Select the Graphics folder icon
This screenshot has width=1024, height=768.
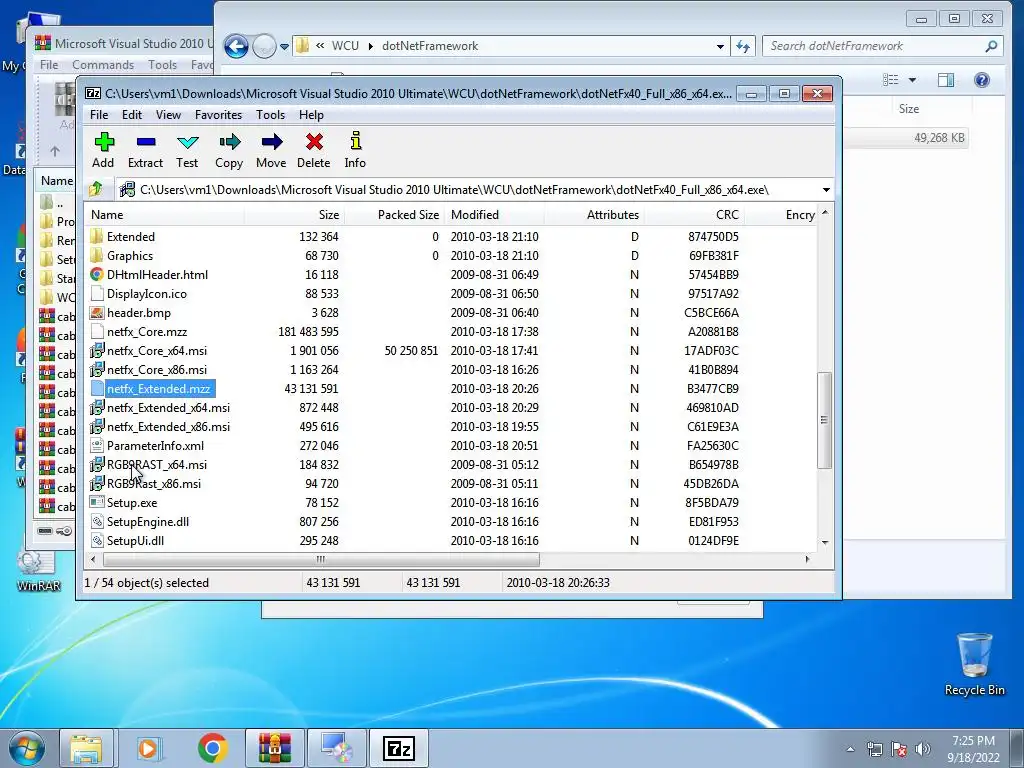click(x=97, y=255)
